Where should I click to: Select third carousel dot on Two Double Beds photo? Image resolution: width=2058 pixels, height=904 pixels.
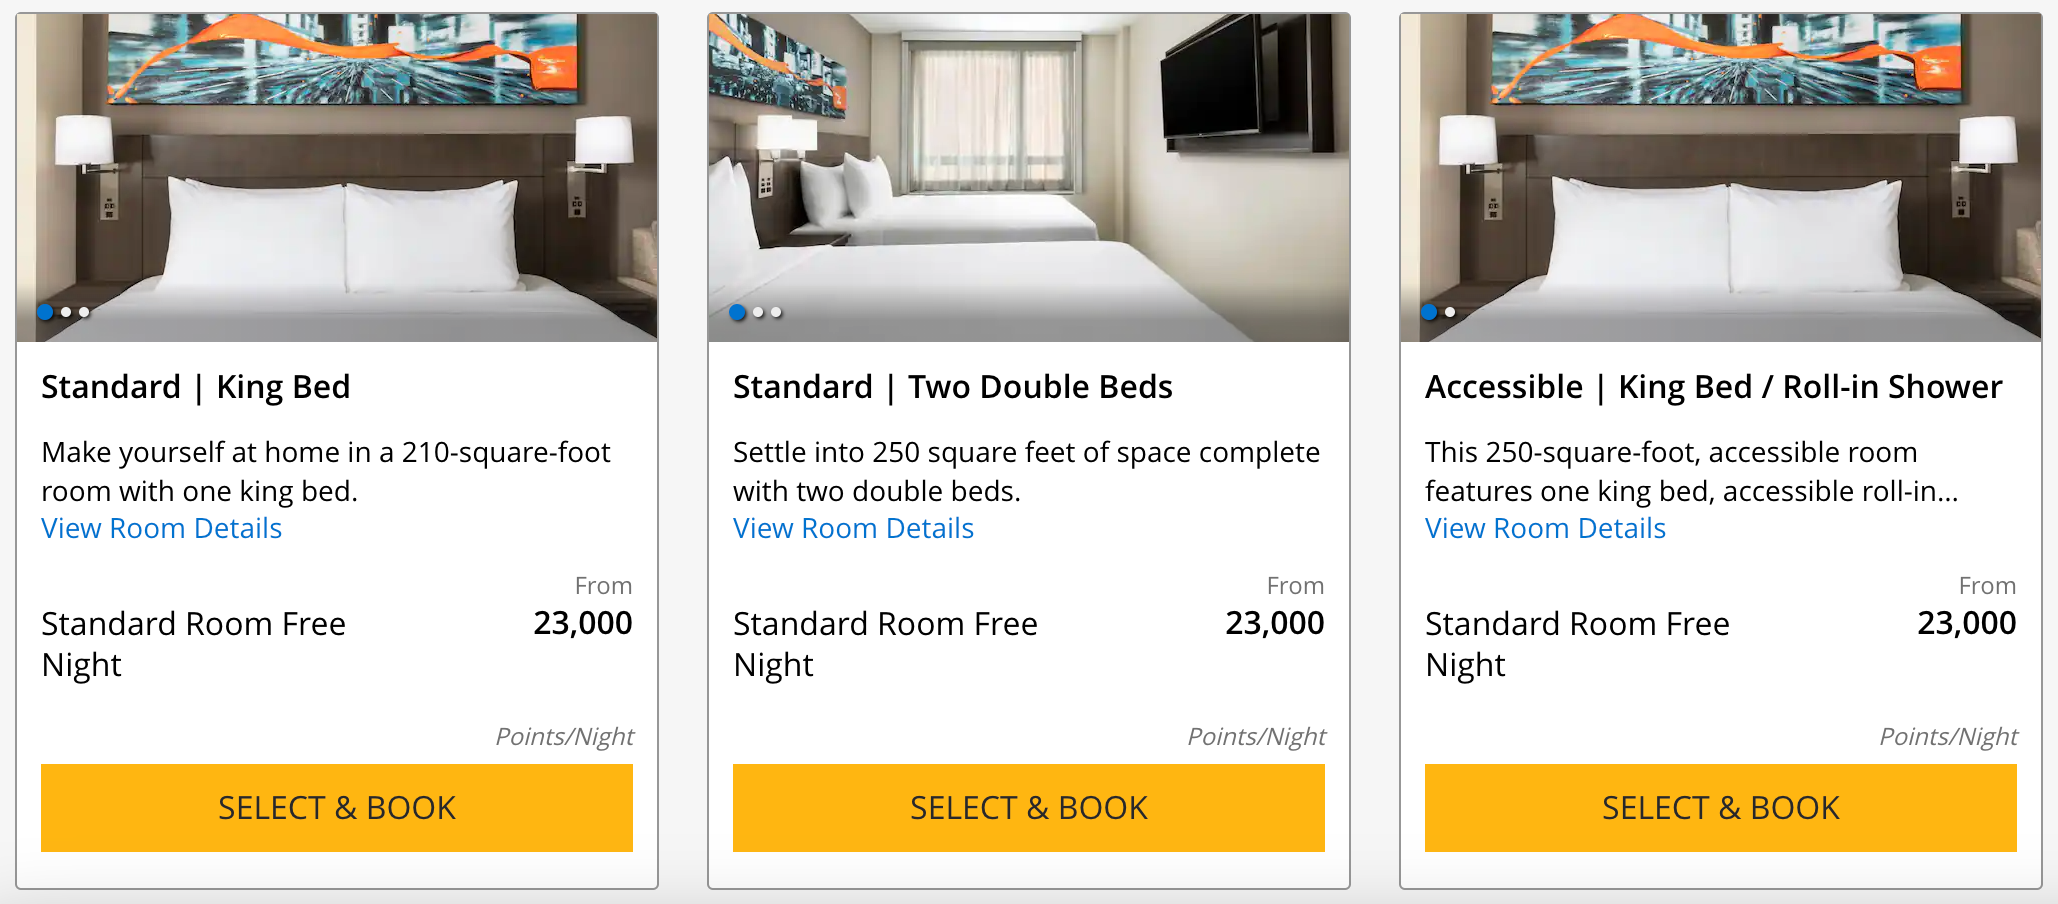(x=776, y=312)
